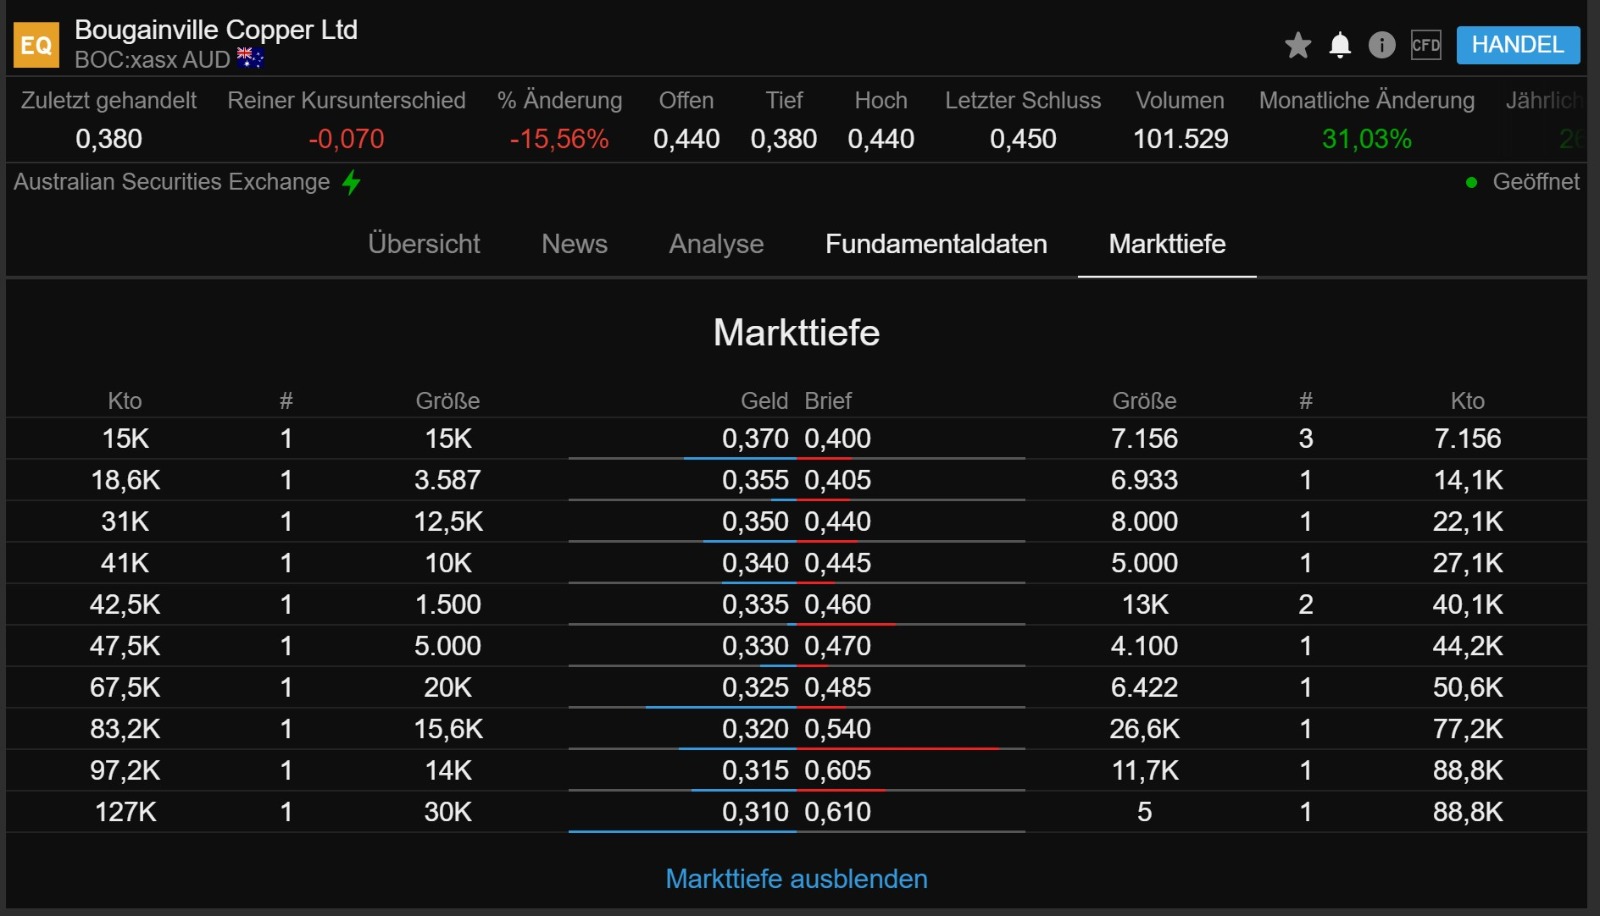Click bid size 15,6K

click(448, 729)
